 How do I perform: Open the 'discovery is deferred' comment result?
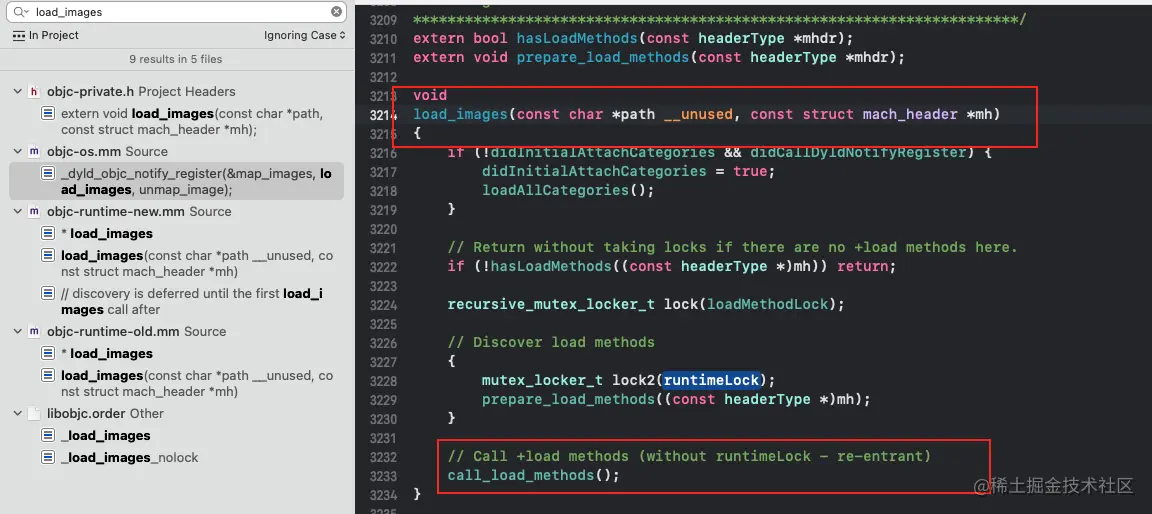tap(192, 301)
